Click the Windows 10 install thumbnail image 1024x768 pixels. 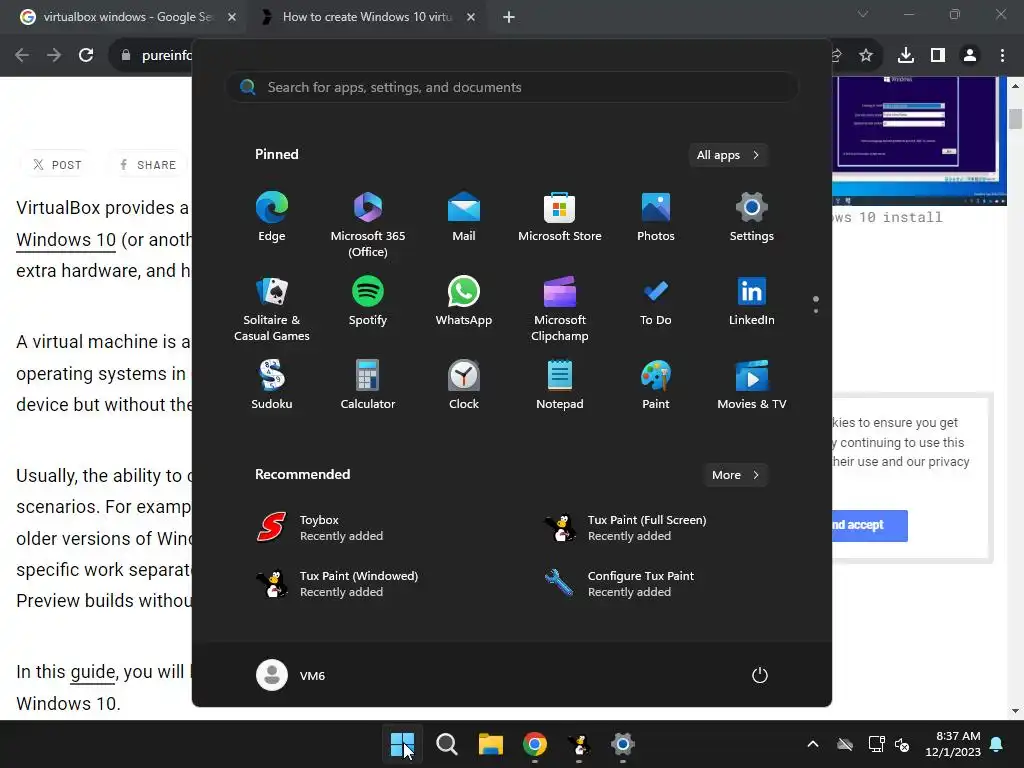coord(919,140)
